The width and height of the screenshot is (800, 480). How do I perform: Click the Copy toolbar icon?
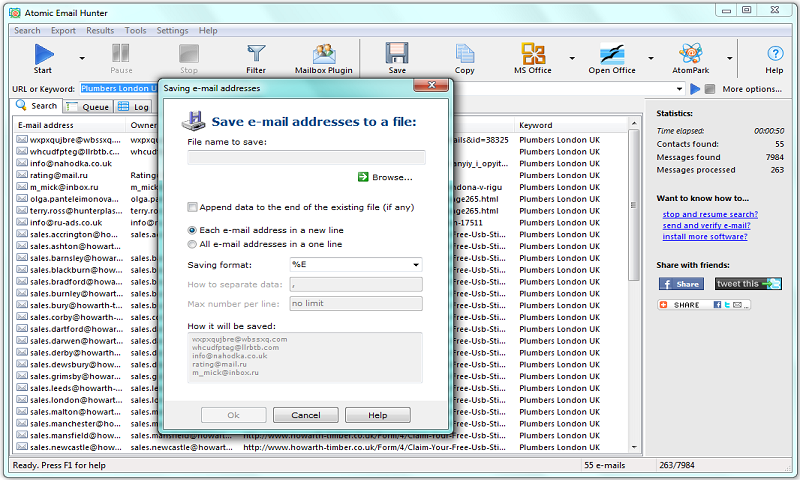(x=464, y=56)
